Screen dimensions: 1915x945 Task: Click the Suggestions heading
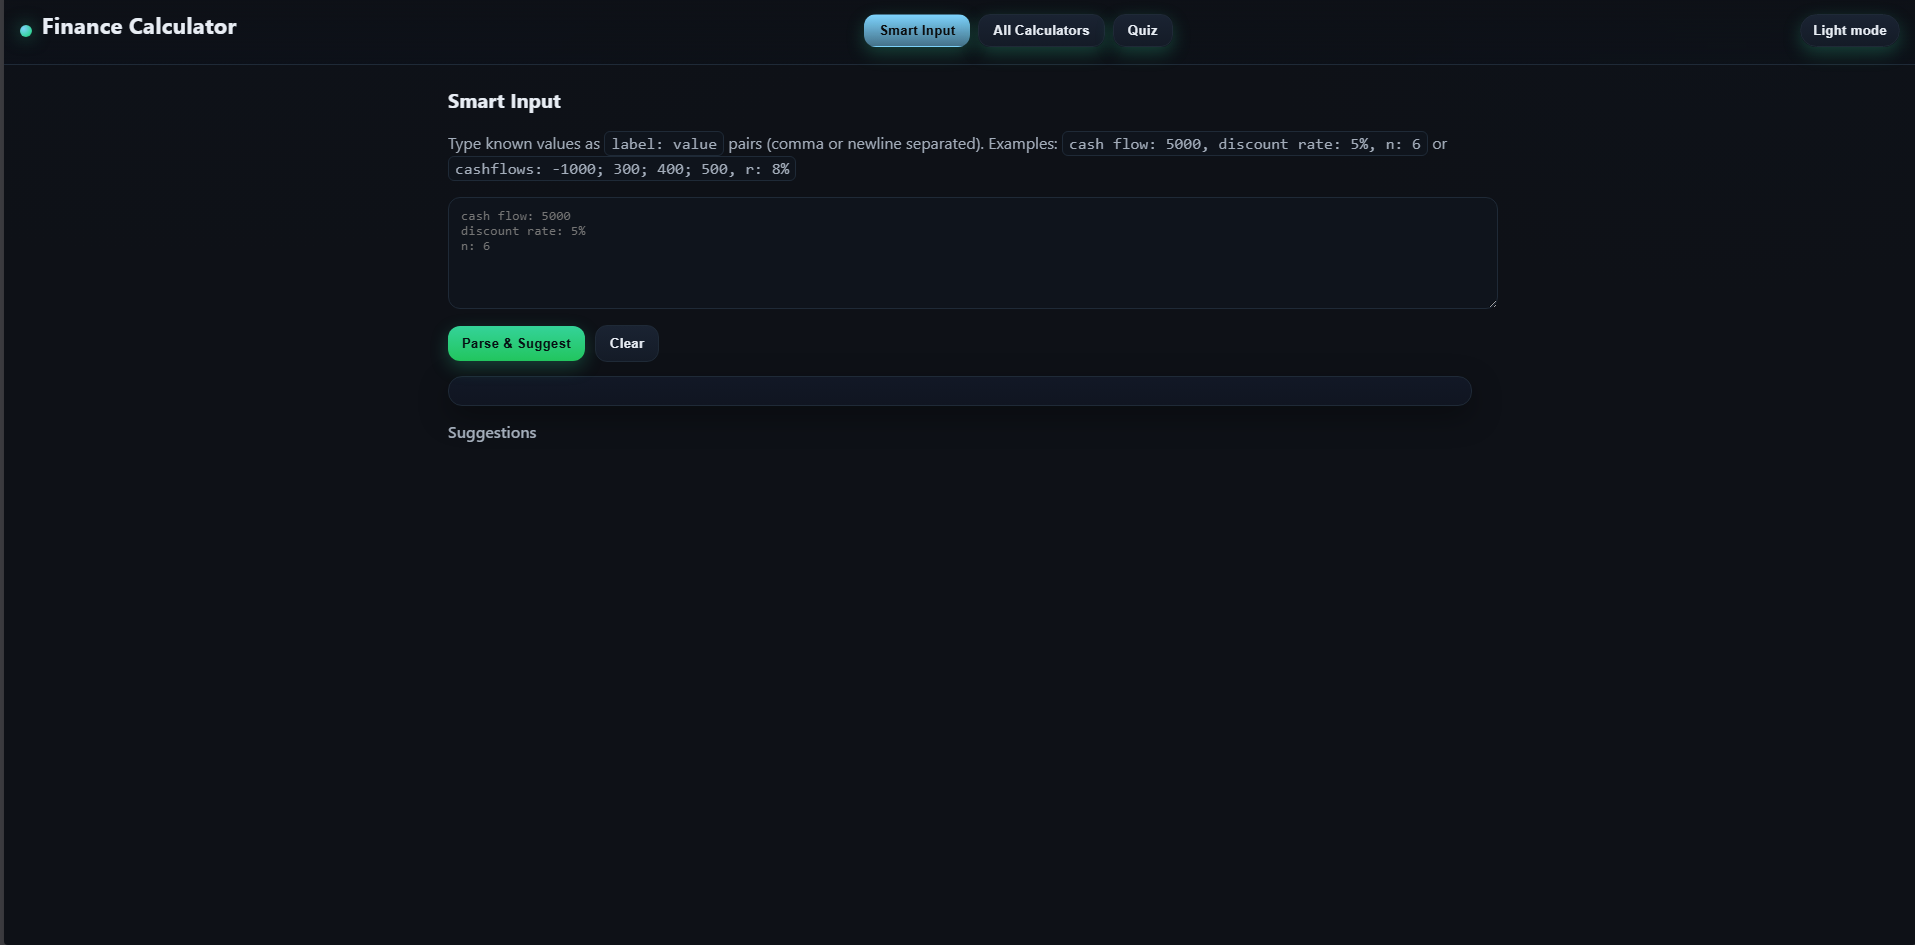tap(491, 432)
